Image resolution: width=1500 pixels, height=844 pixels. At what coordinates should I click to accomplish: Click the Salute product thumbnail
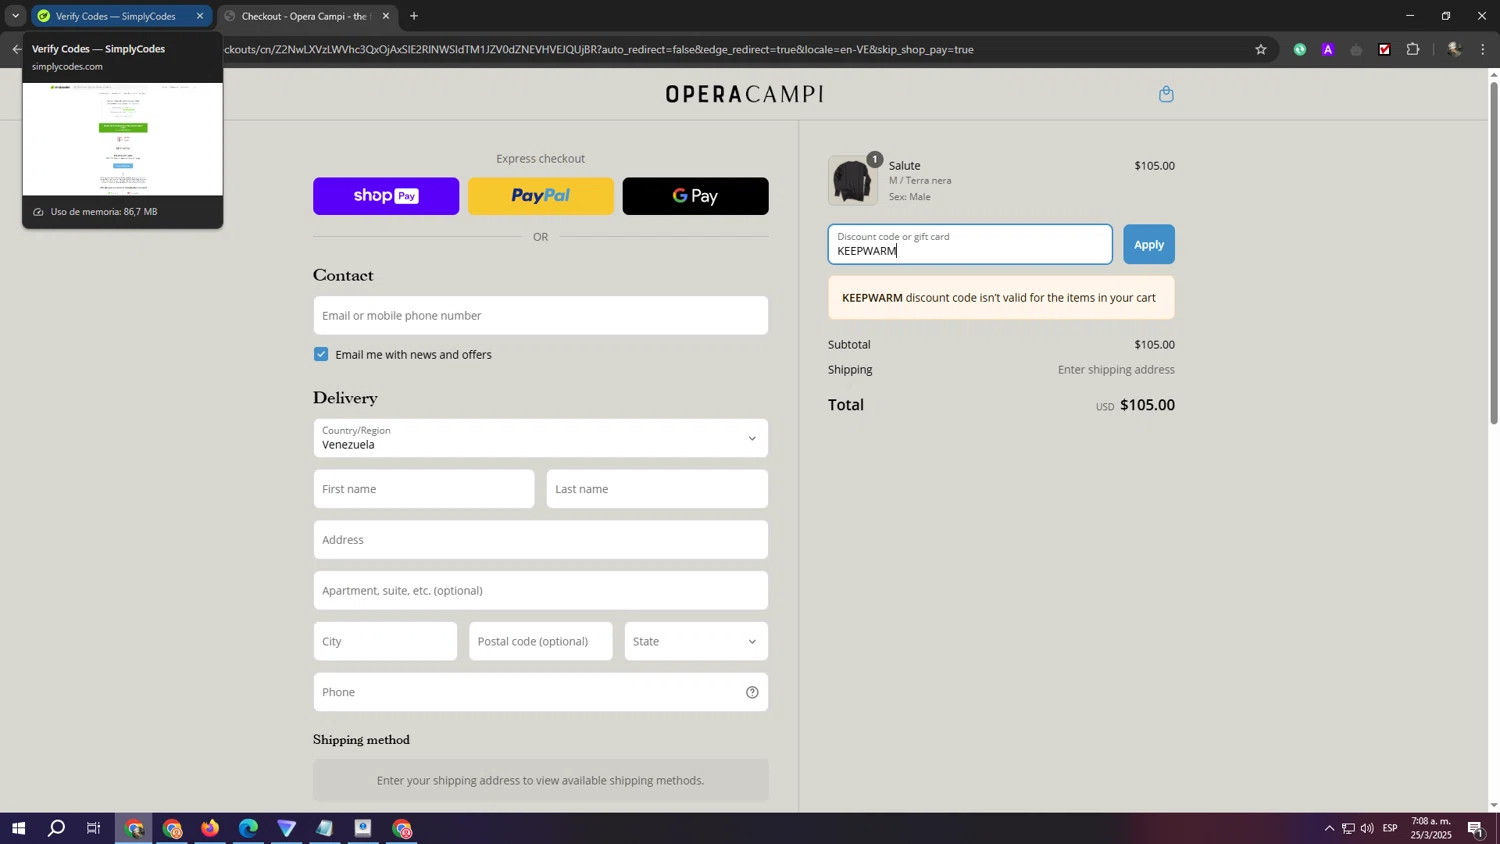pos(853,181)
